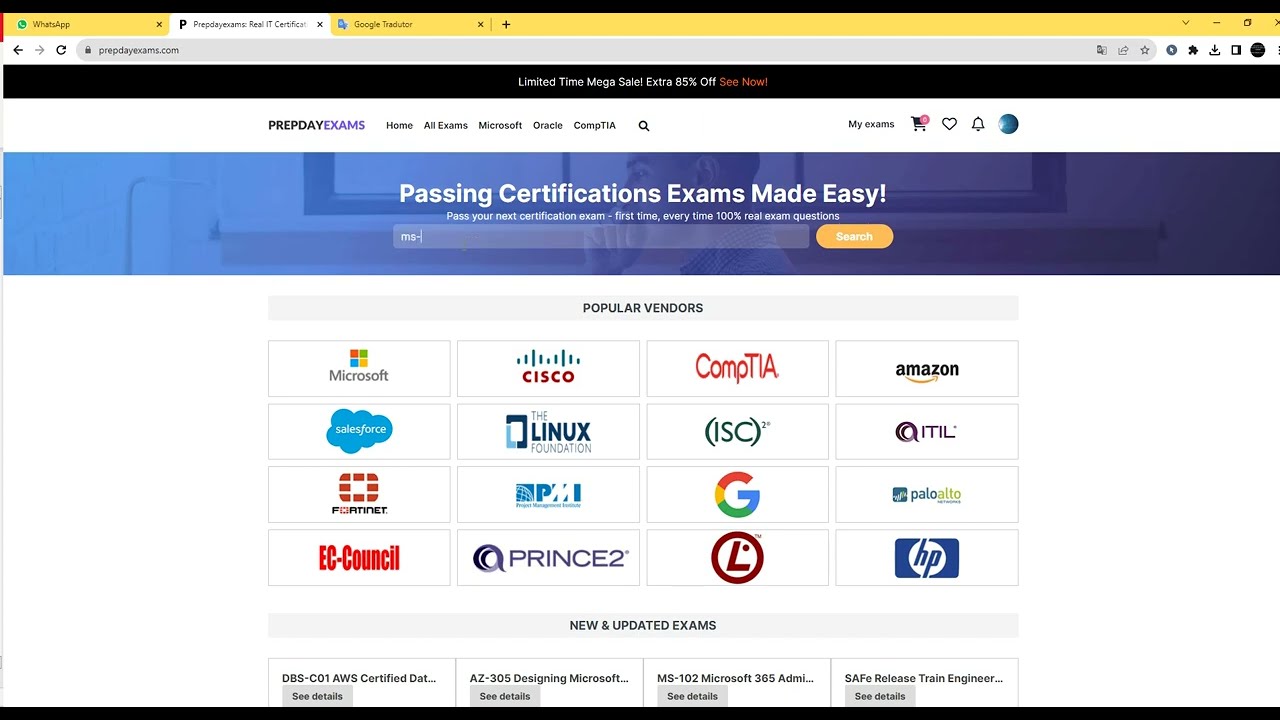
Task: Open the My exams link
Action: pyautogui.click(x=871, y=125)
